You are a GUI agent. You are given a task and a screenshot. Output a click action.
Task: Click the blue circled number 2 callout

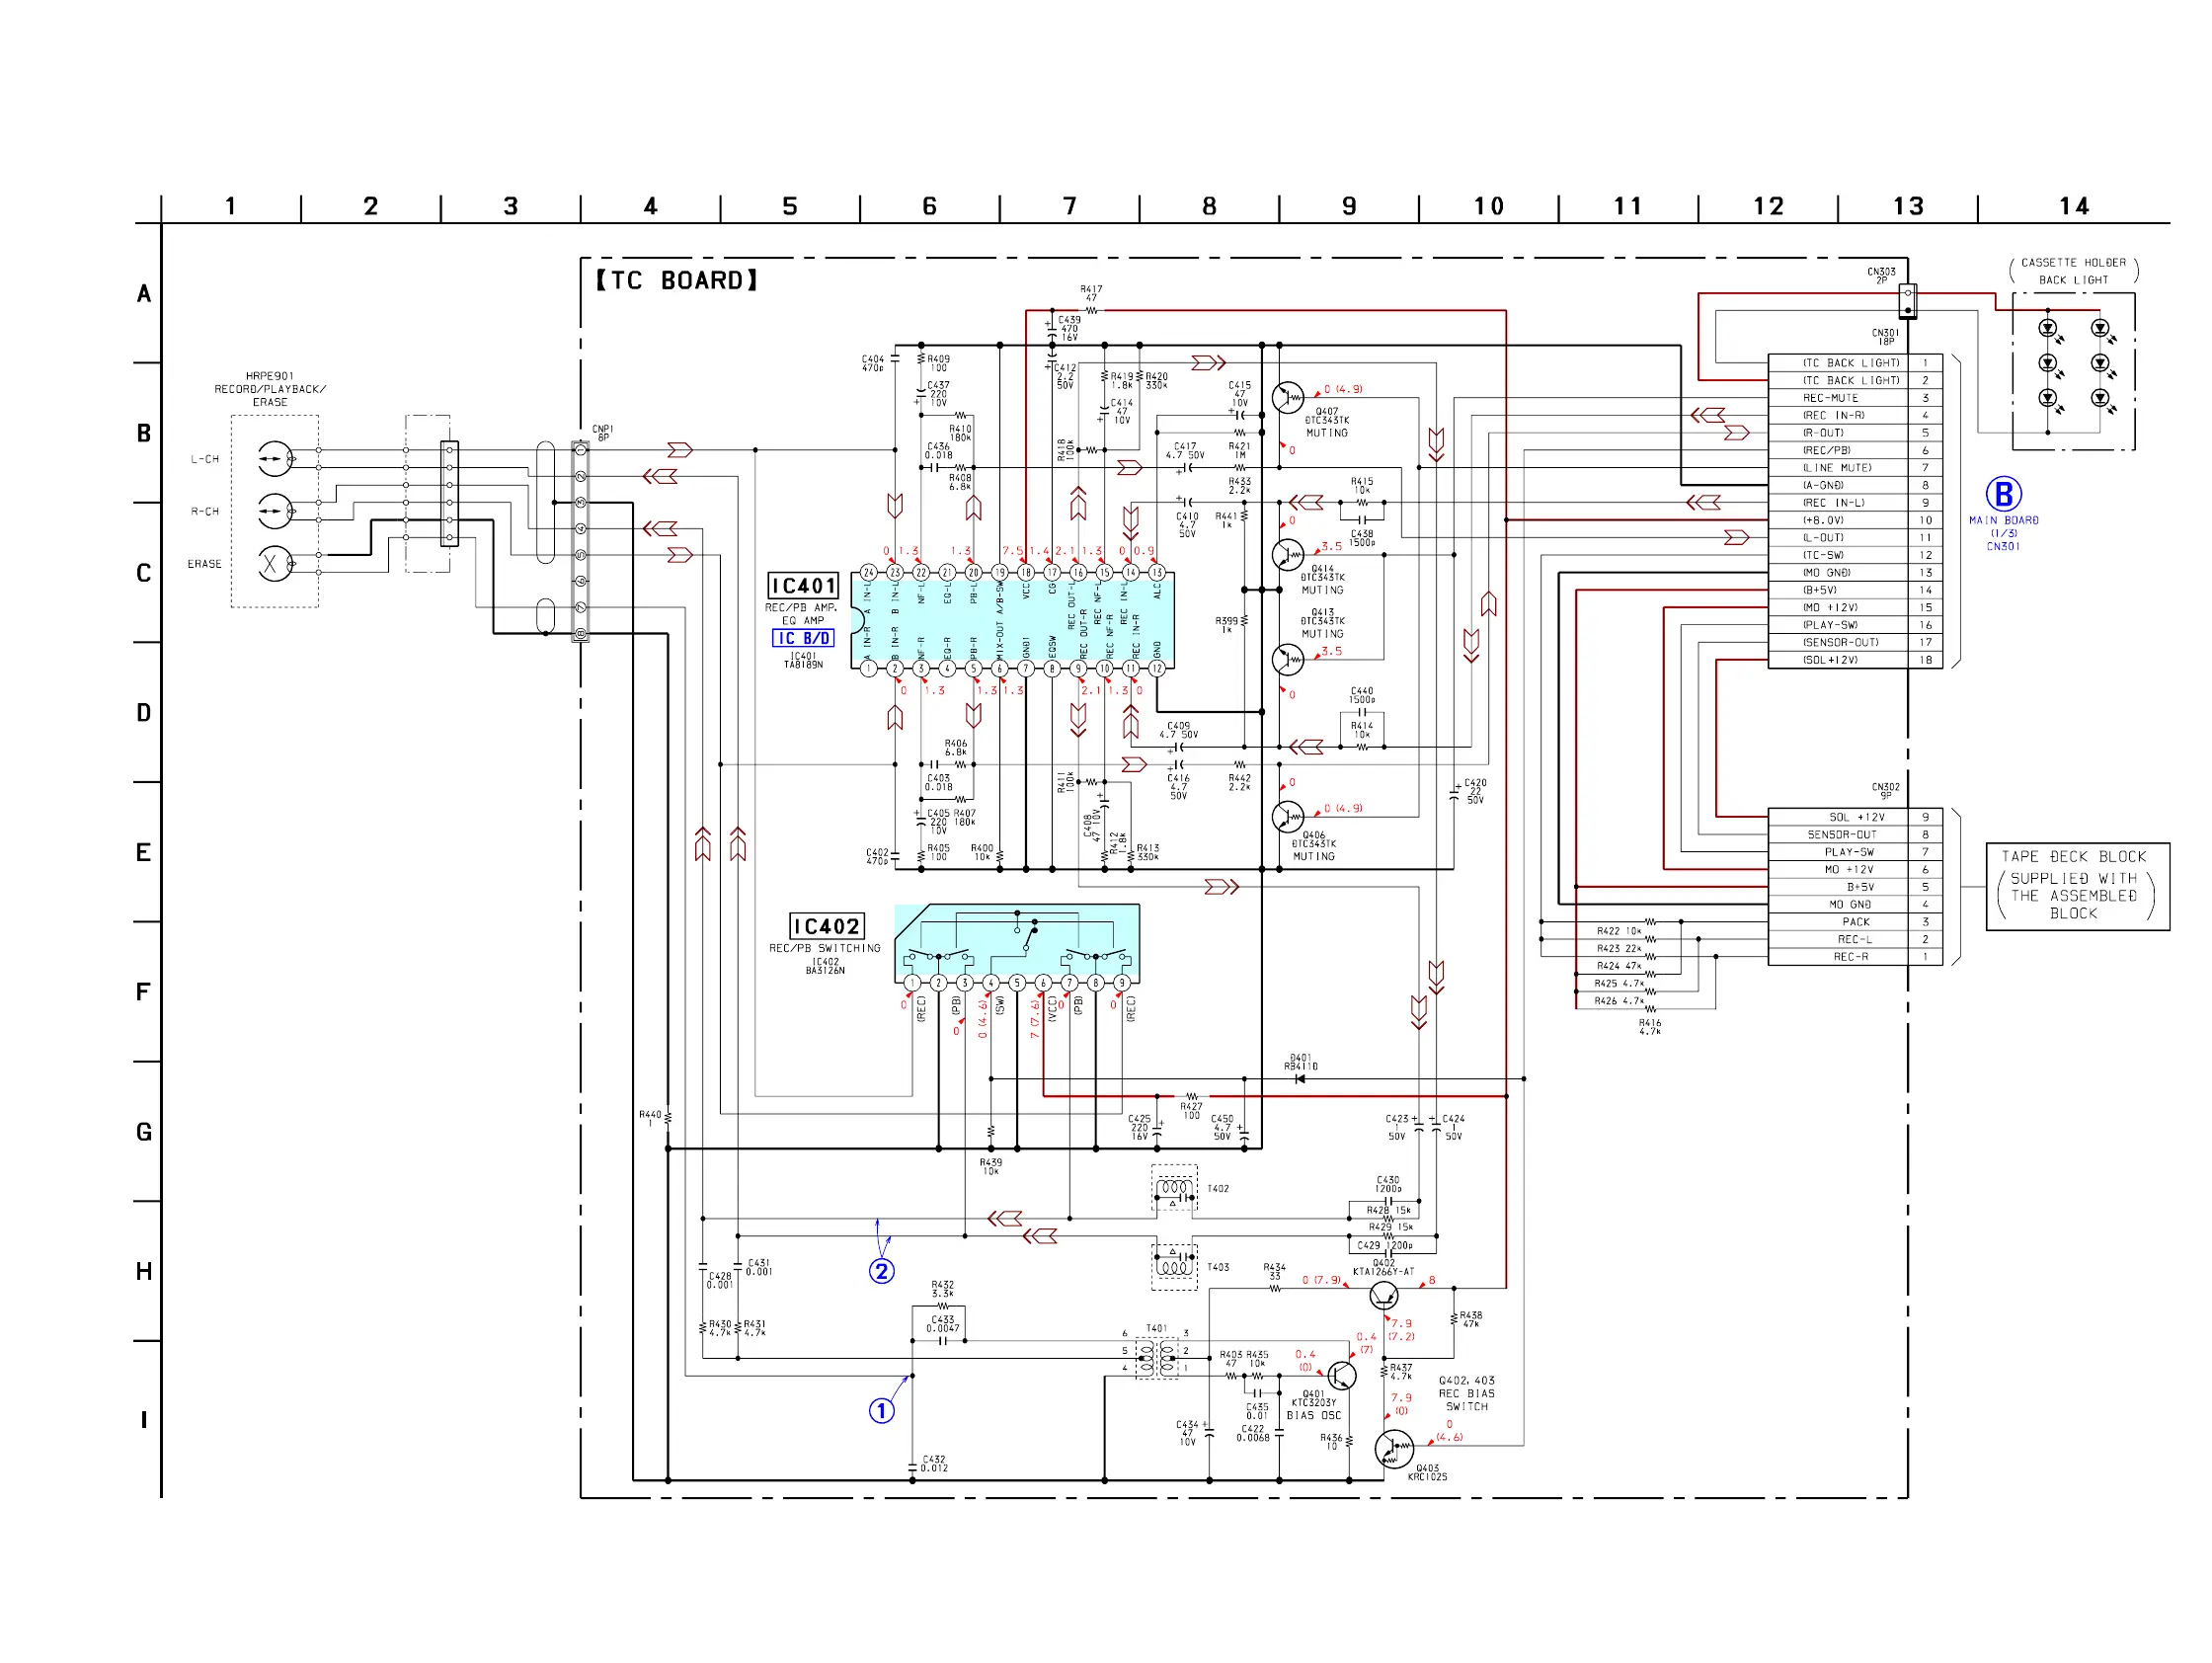tap(881, 1271)
